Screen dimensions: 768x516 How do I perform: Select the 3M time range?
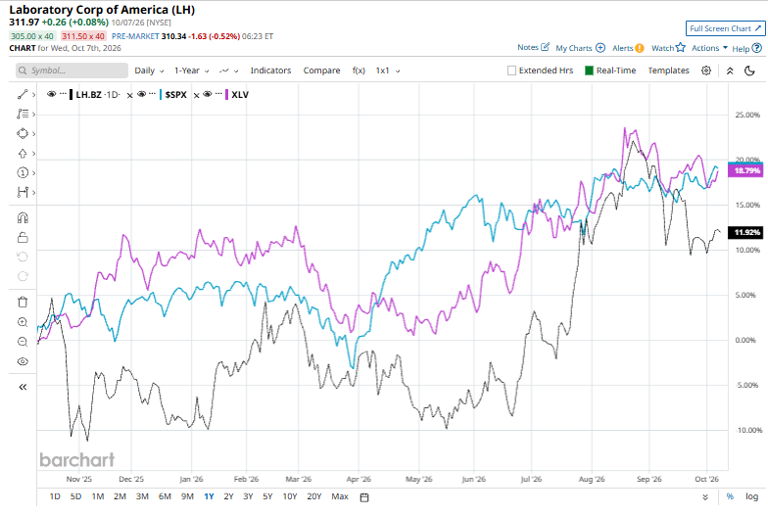[142, 496]
